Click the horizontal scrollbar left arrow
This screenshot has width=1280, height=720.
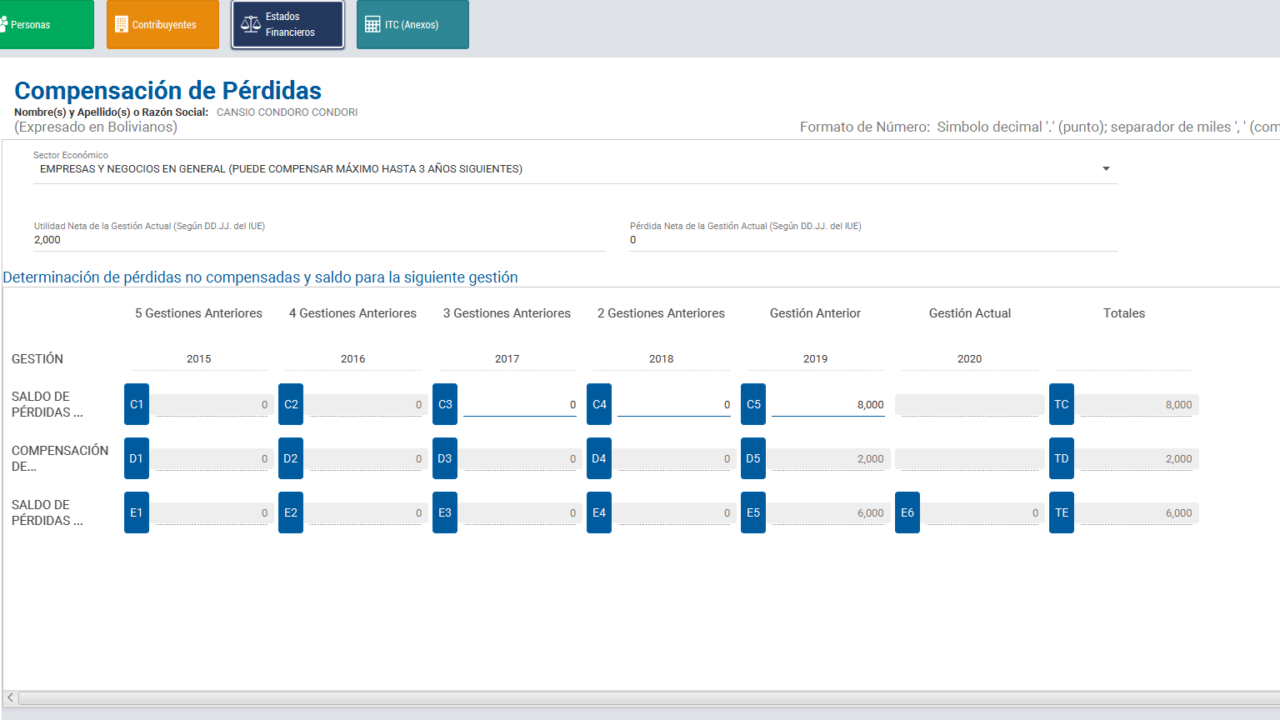[x=10, y=698]
